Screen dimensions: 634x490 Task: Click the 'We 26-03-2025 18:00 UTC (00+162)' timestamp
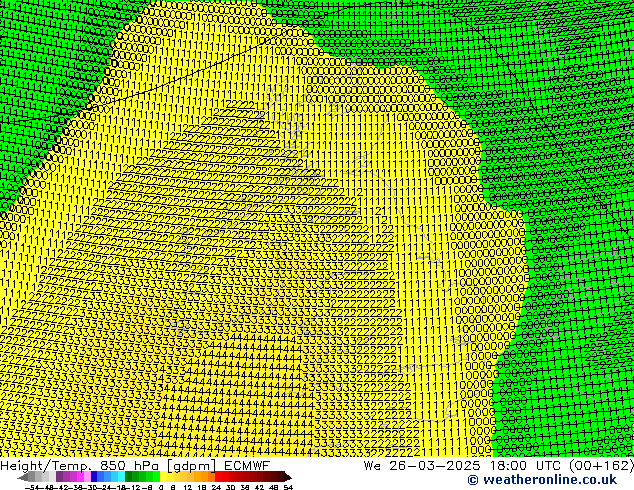coord(499,466)
